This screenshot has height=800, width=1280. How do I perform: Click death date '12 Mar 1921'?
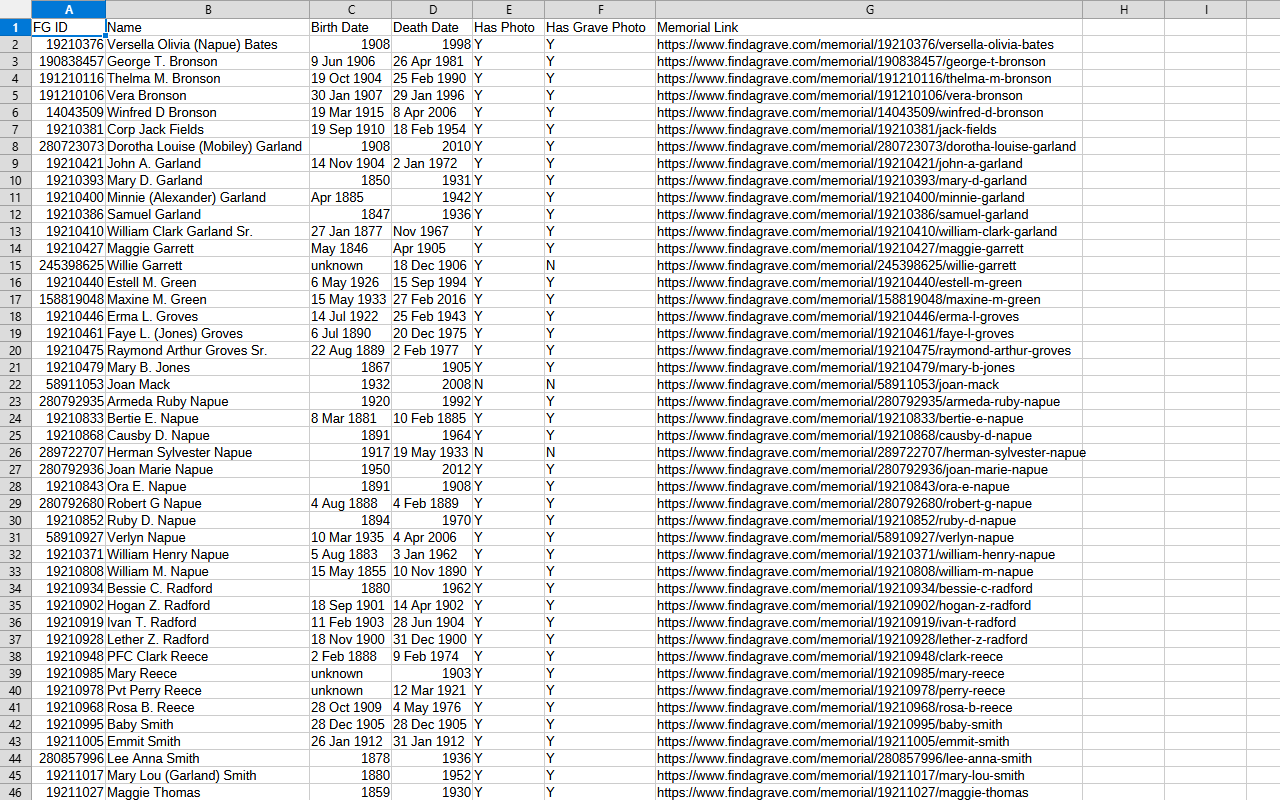(x=430, y=690)
